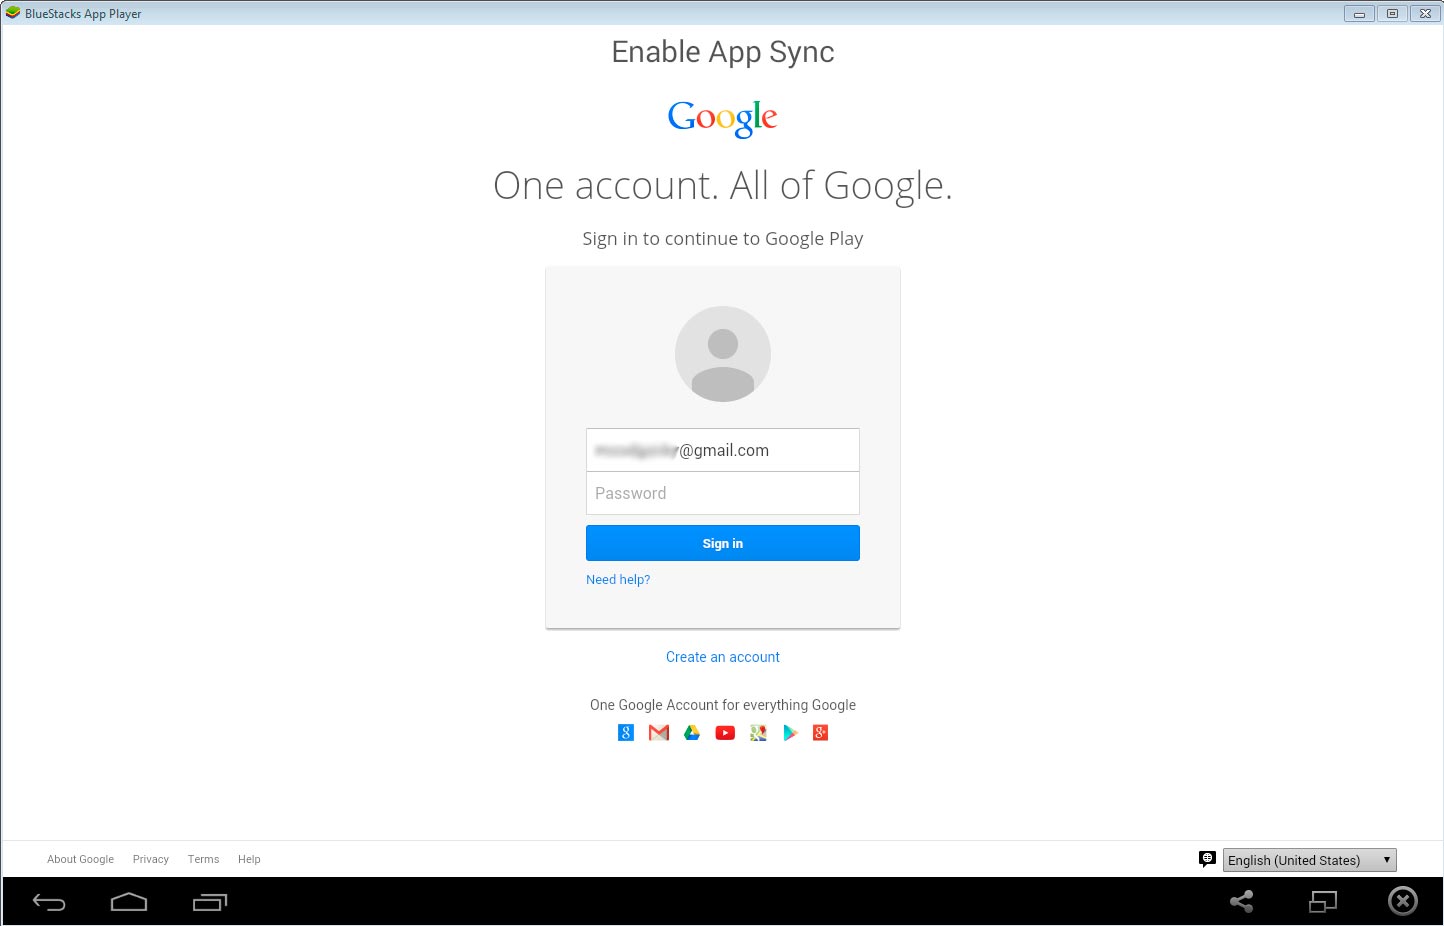Image resolution: width=1444 pixels, height=926 pixels.
Task: Click the Google Maps icon
Action: (758, 733)
